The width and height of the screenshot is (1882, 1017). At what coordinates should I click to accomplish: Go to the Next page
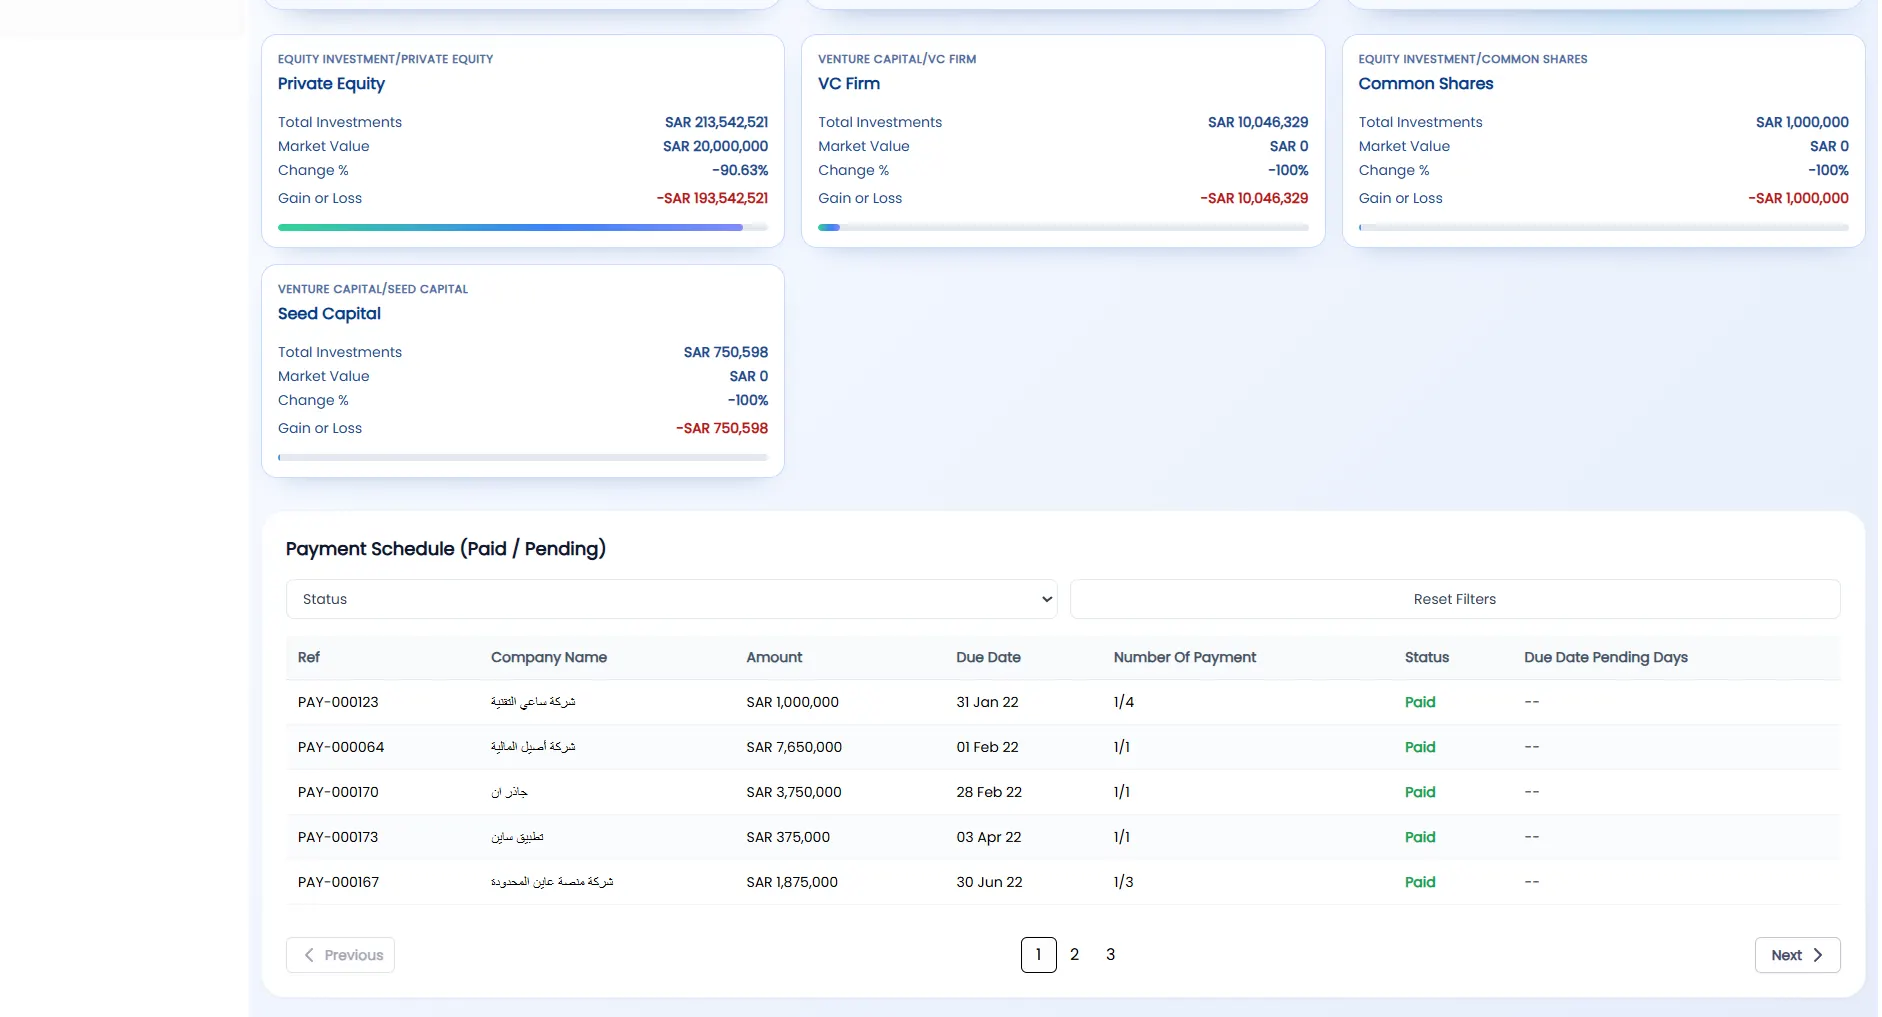(1797, 955)
